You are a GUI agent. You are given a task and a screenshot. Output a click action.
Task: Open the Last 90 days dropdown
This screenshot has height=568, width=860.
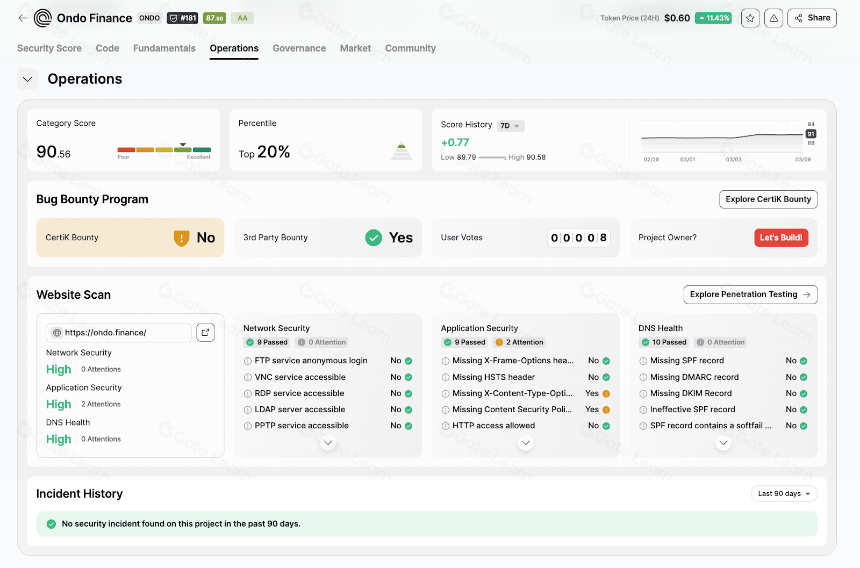[x=784, y=493]
